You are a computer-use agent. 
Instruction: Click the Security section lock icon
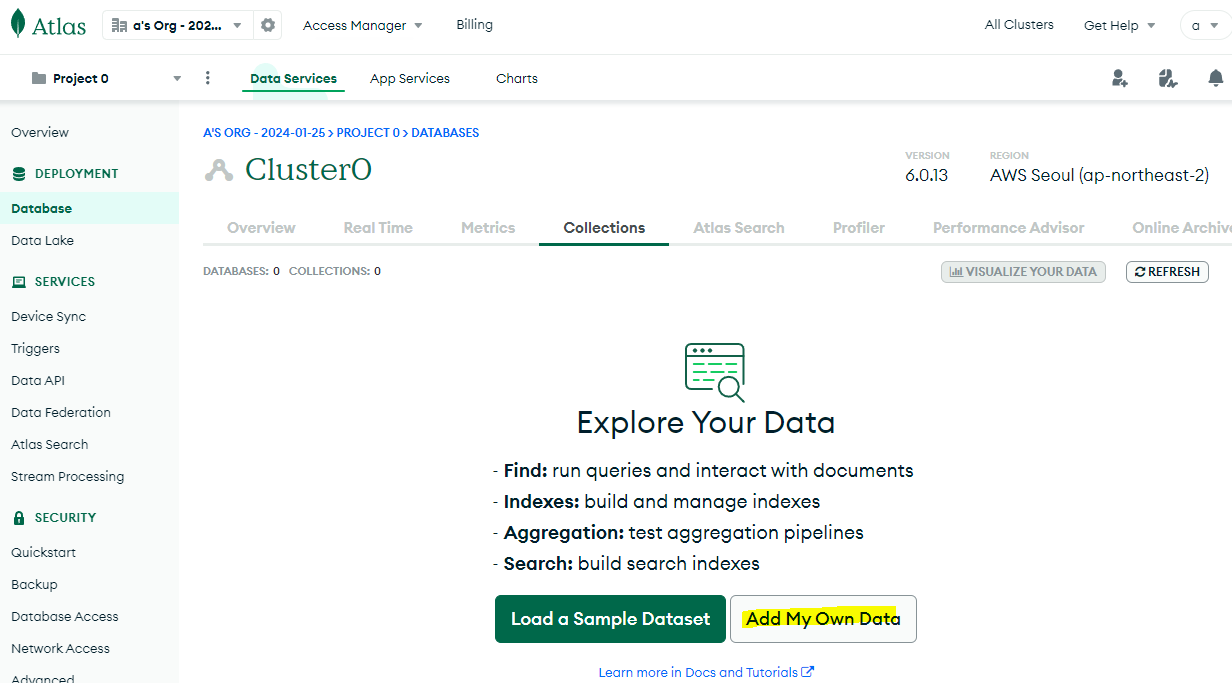[19, 518]
